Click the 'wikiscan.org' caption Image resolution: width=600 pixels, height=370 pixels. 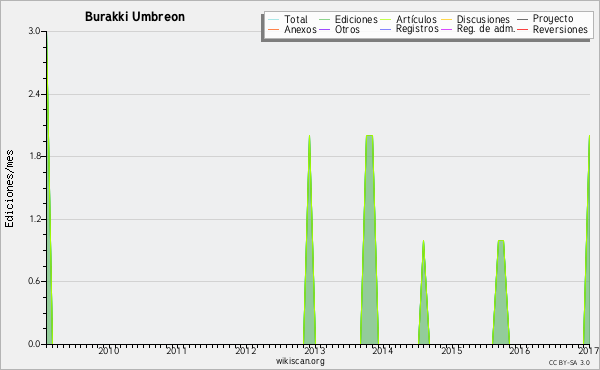(x=300, y=361)
